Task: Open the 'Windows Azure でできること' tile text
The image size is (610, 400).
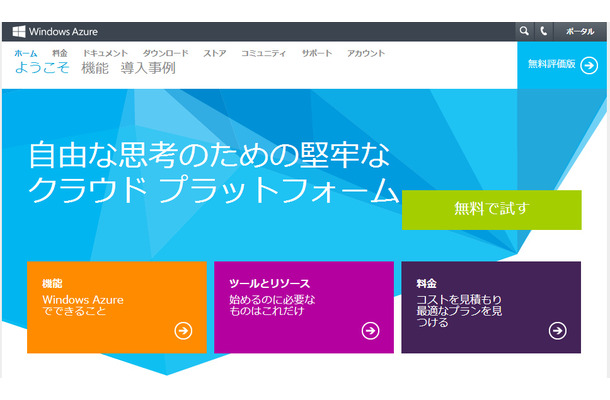Action: (83, 305)
